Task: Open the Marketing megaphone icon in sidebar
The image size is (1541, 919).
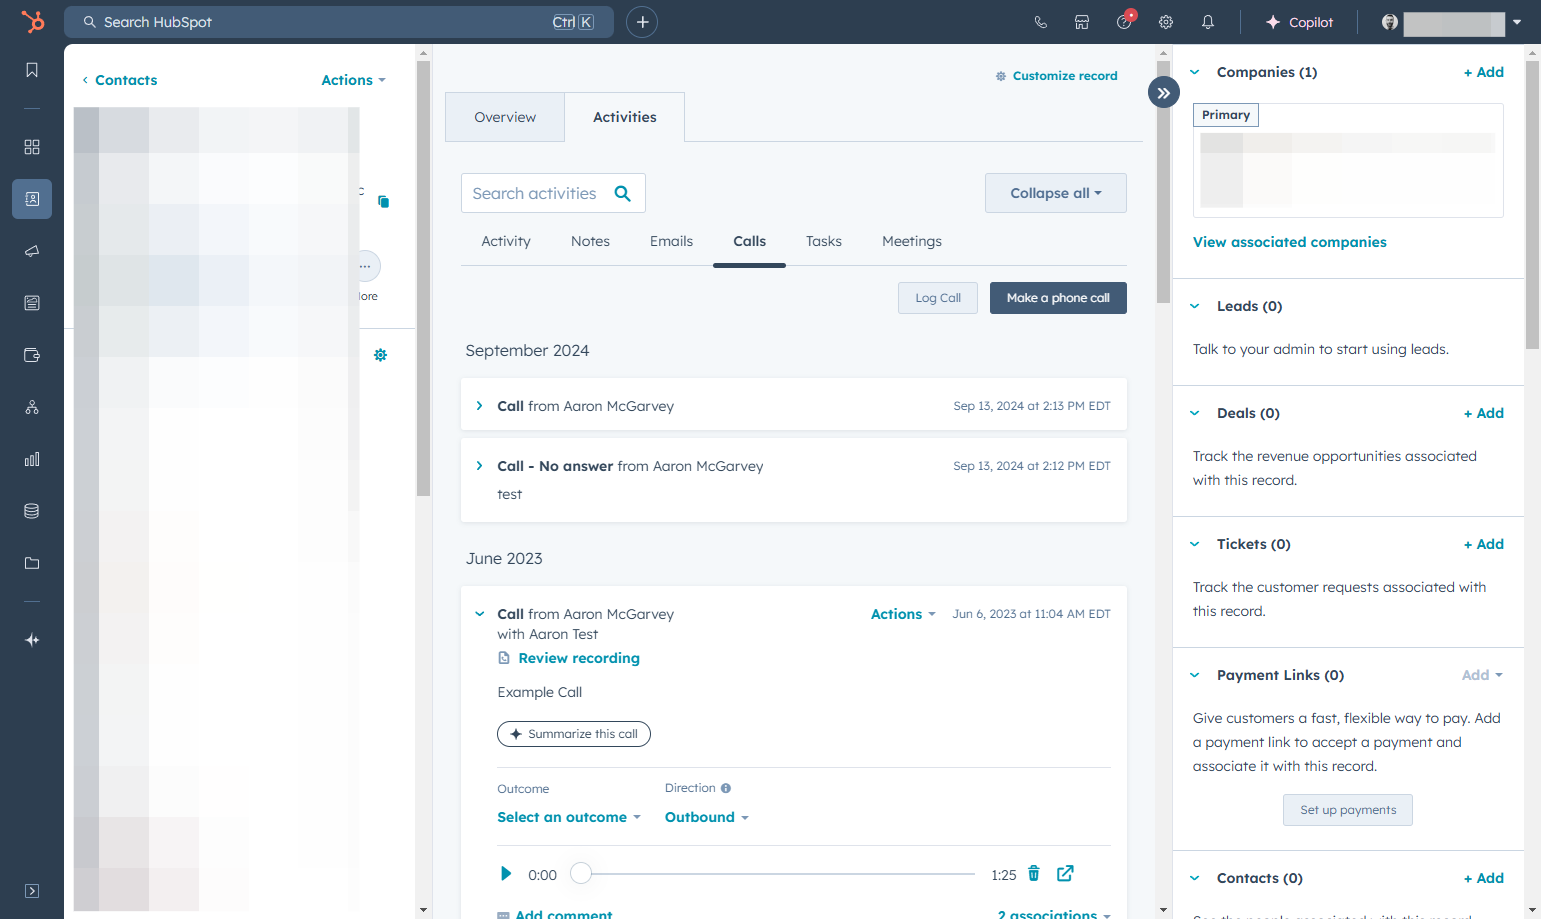Action: (32, 251)
